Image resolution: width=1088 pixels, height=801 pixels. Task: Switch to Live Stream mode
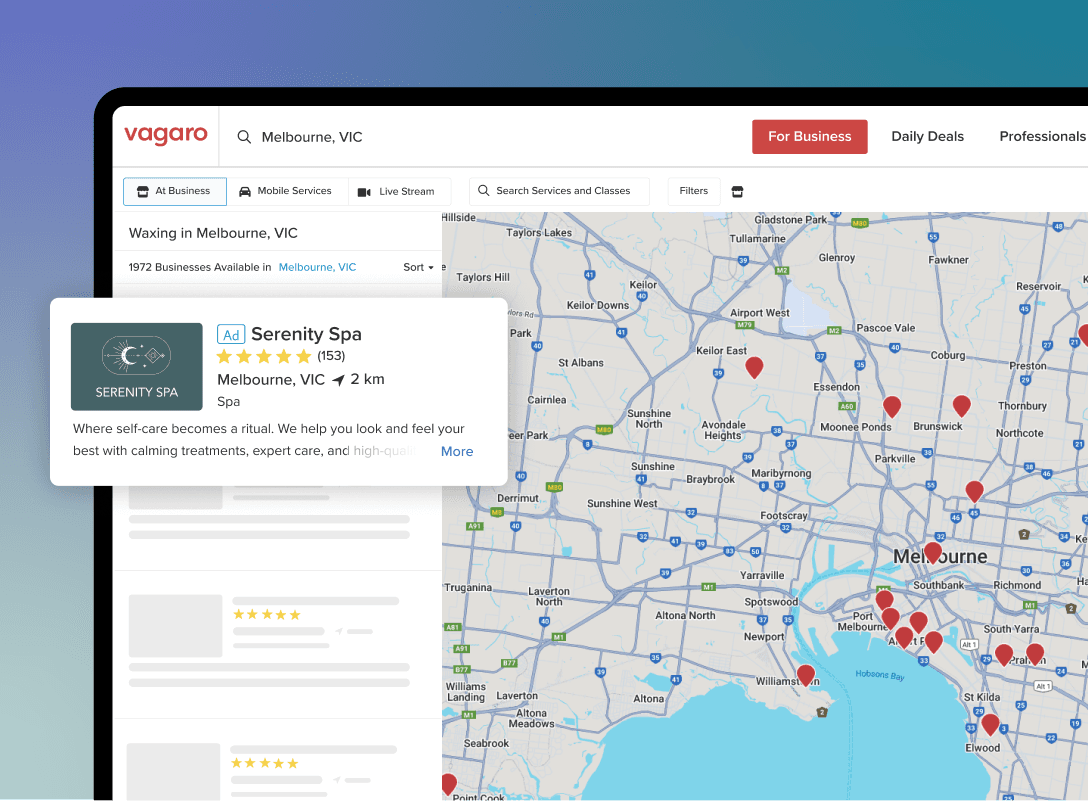[x=397, y=191]
